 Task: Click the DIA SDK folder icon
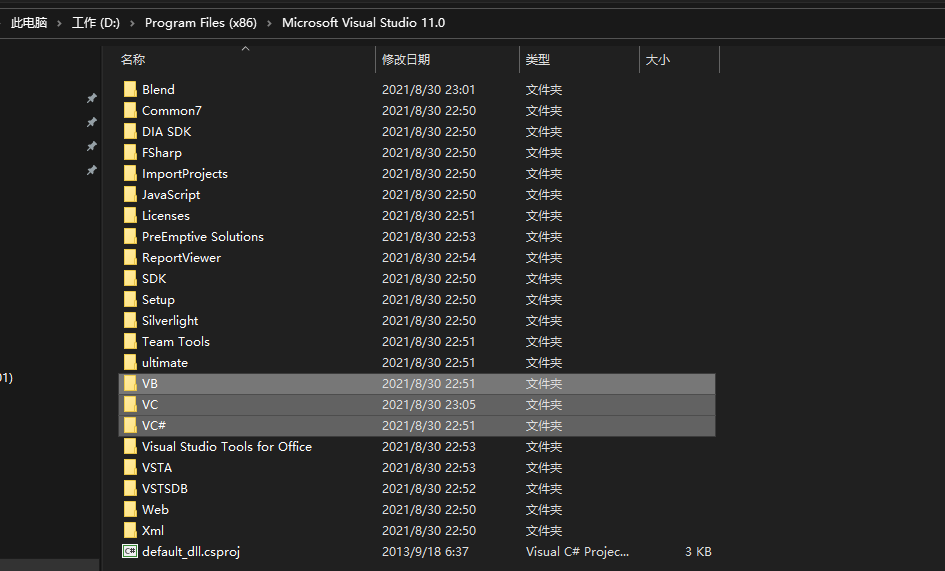(x=130, y=131)
